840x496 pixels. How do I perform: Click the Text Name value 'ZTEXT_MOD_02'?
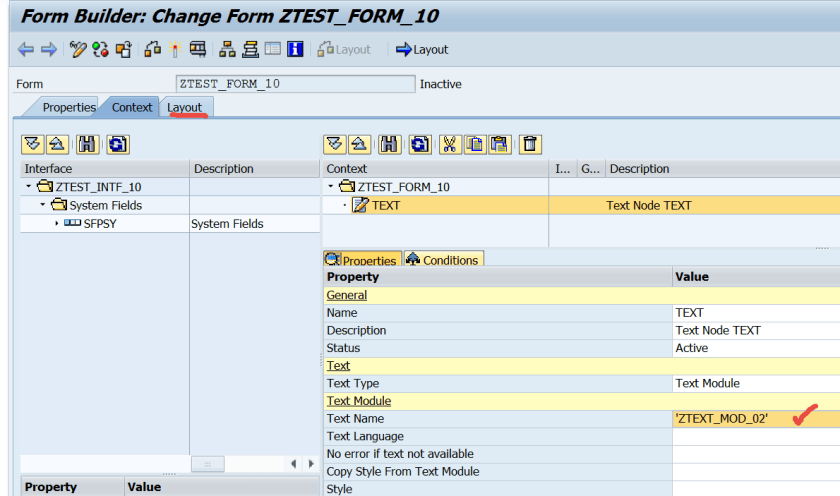[722, 419]
